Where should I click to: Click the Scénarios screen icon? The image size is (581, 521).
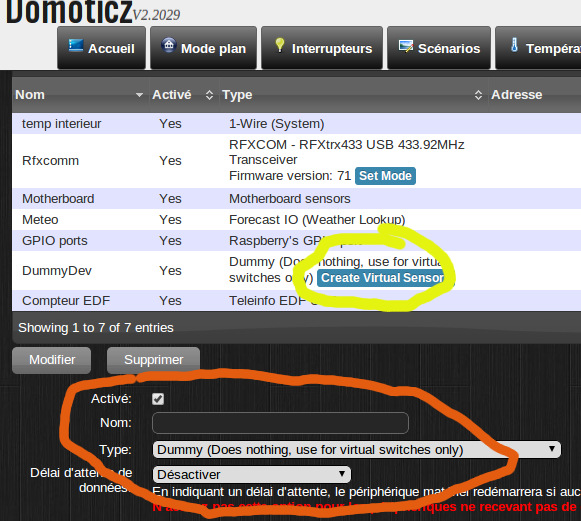(406, 46)
